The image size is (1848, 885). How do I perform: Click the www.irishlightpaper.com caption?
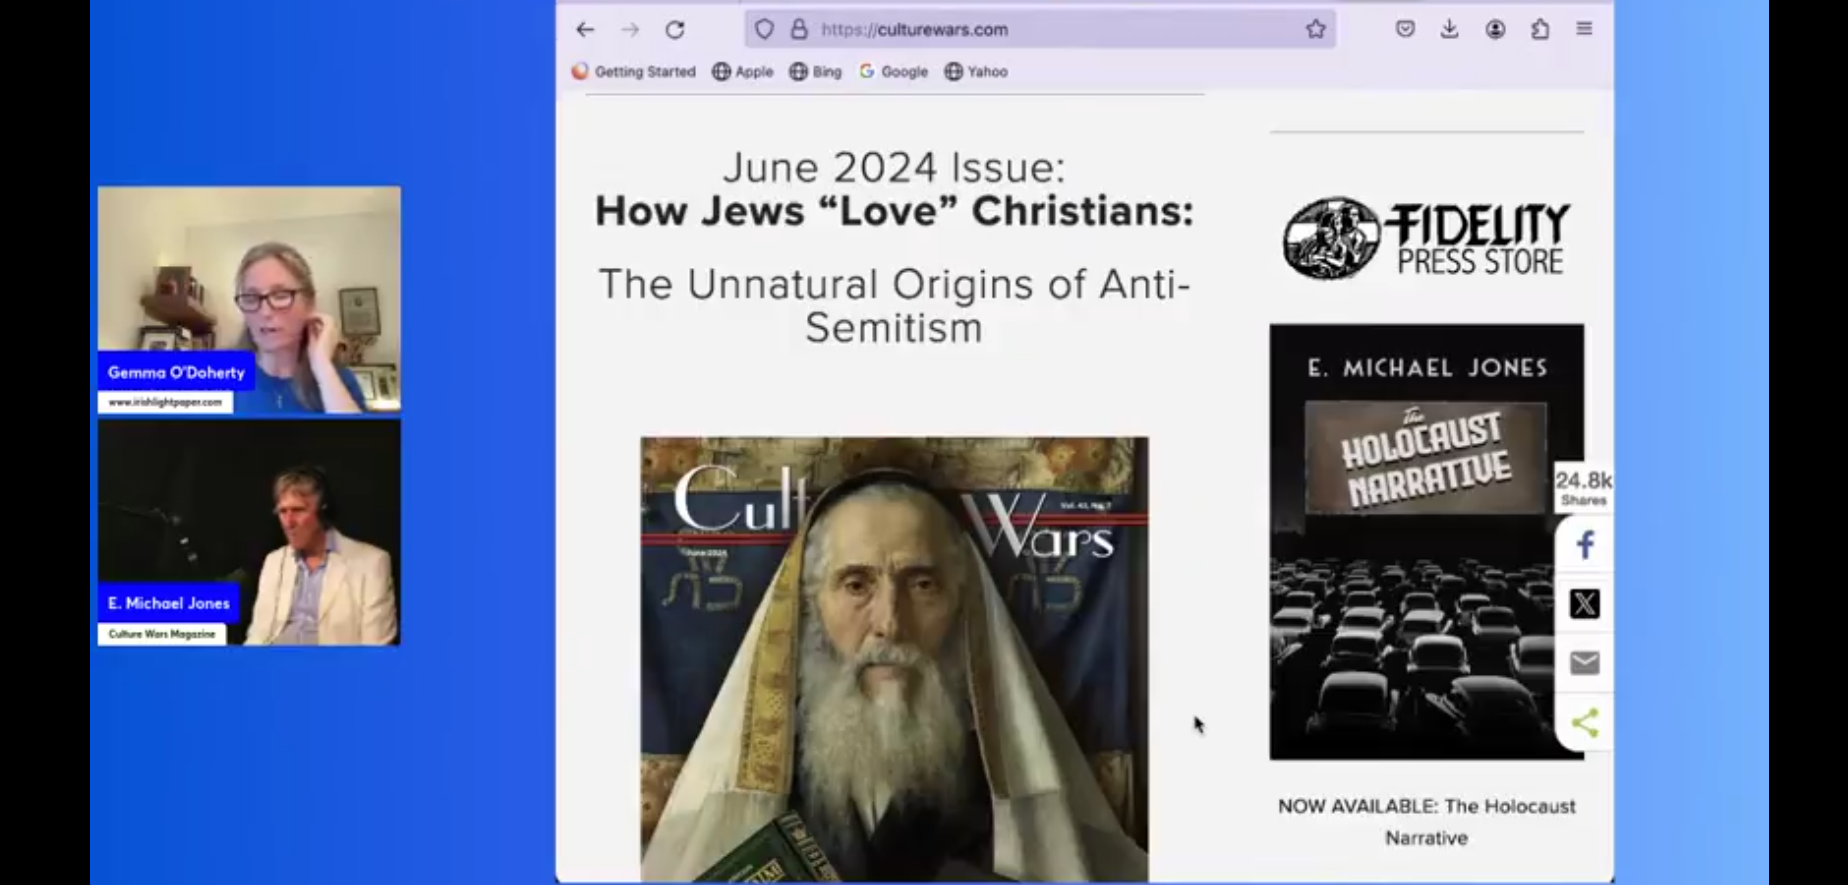click(x=165, y=402)
